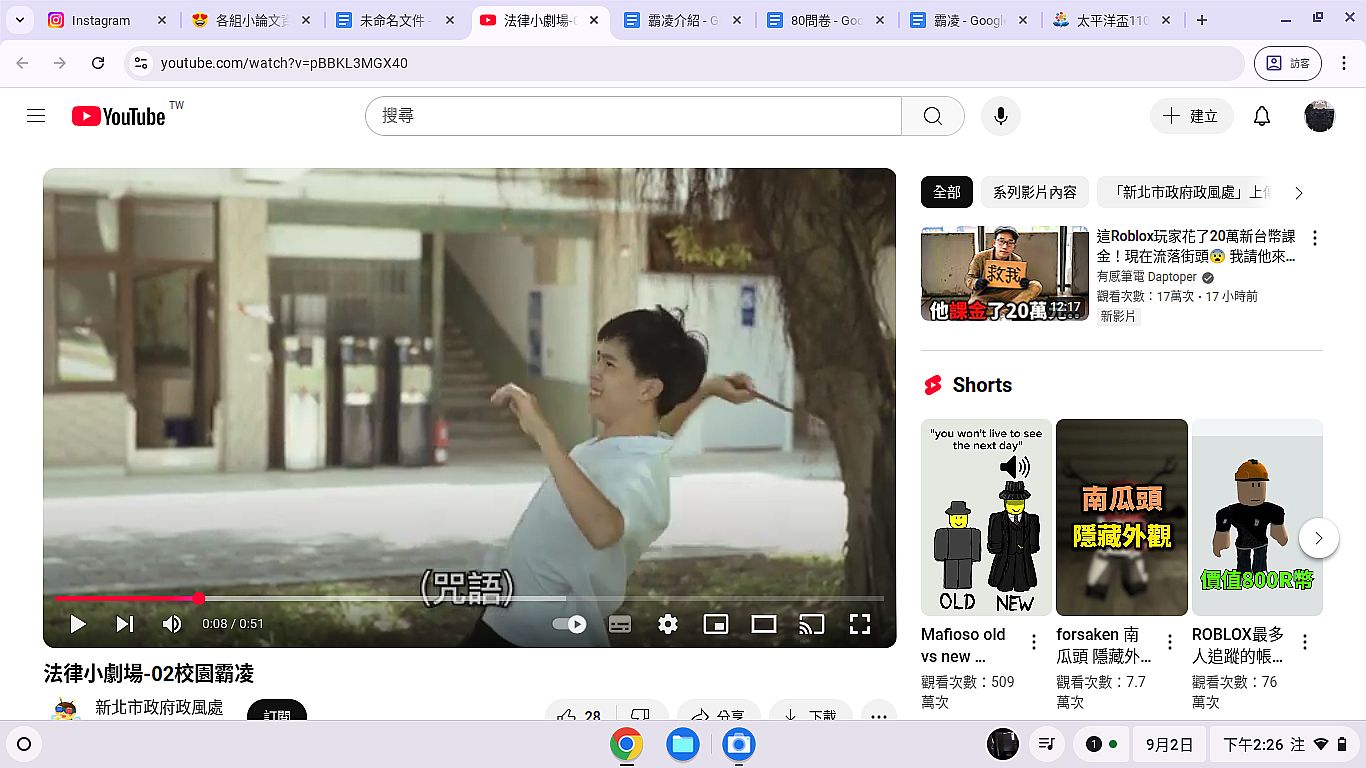Cast video to a TV
This screenshot has height=768, width=1366.
(811, 624)
